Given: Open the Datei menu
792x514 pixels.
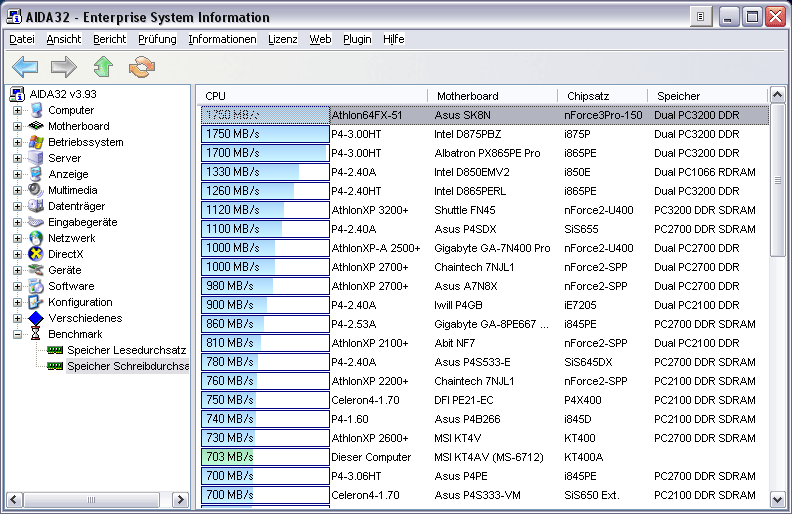Looking at the screenshot, I should click(x=21, y=39).
